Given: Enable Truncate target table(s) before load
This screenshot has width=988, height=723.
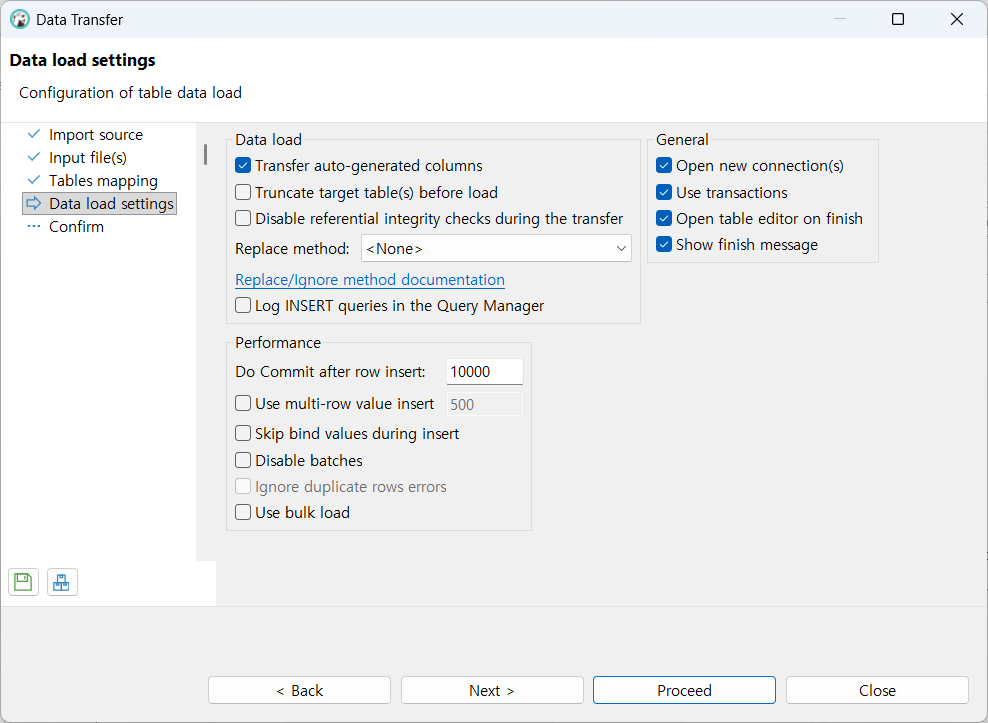Looking at the screenshot, I should coord(243,193).
